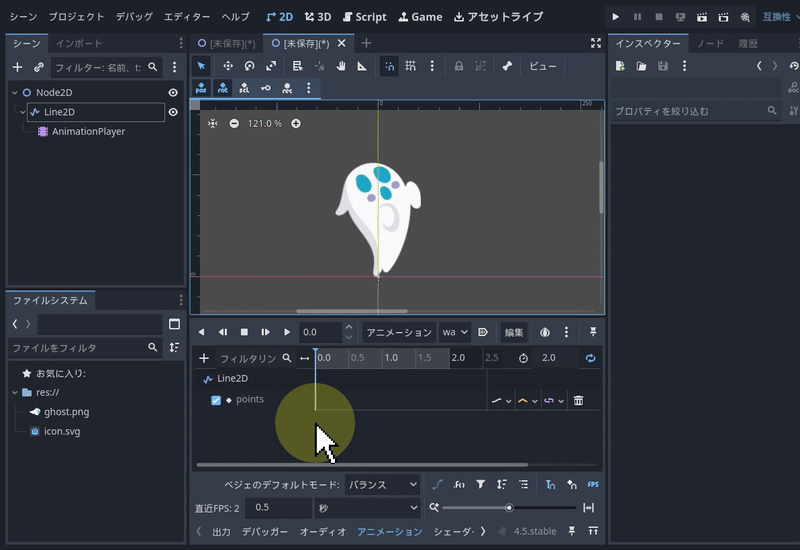The image size is (800, 550).
Task: Open the animation name dropdown
Action: pos(455,332)
